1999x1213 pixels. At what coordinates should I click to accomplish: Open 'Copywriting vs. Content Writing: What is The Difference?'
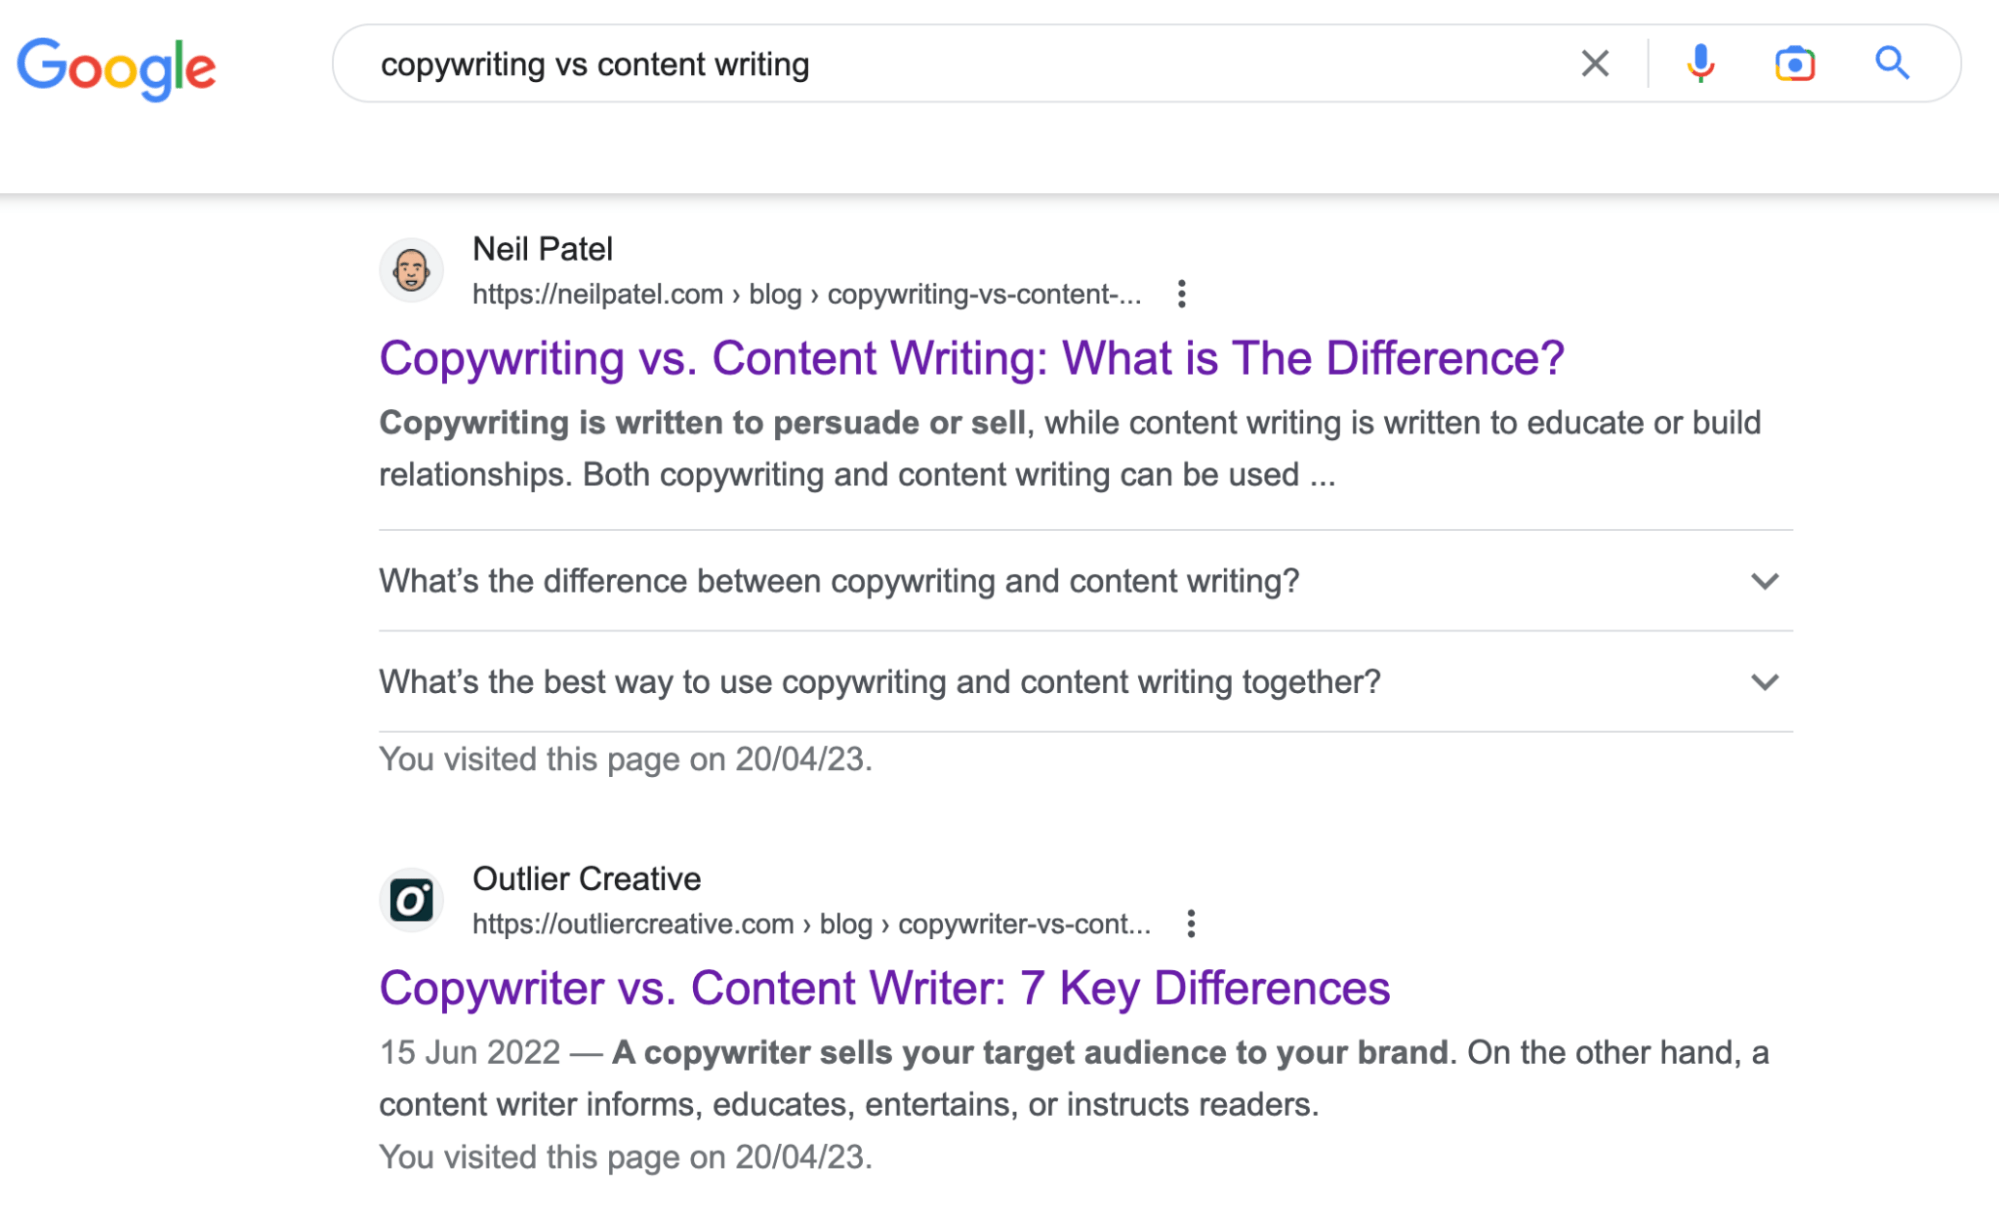[971, 358]
